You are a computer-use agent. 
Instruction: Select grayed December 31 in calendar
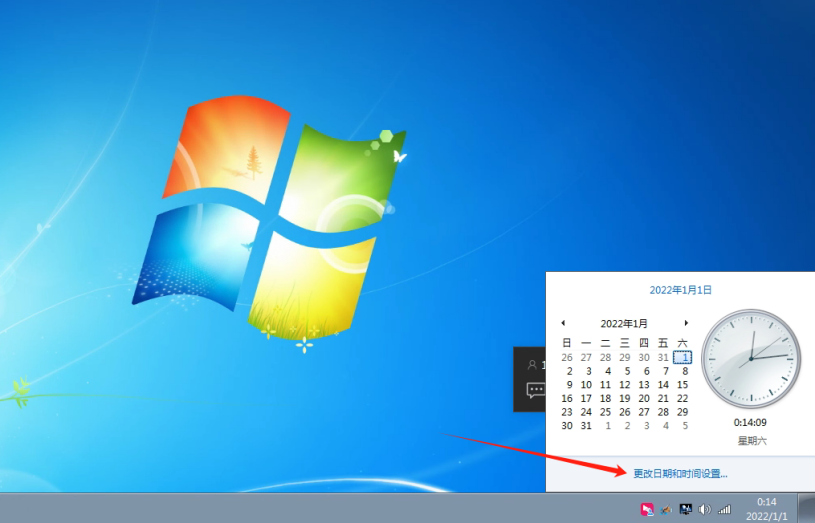coord(663,358)
